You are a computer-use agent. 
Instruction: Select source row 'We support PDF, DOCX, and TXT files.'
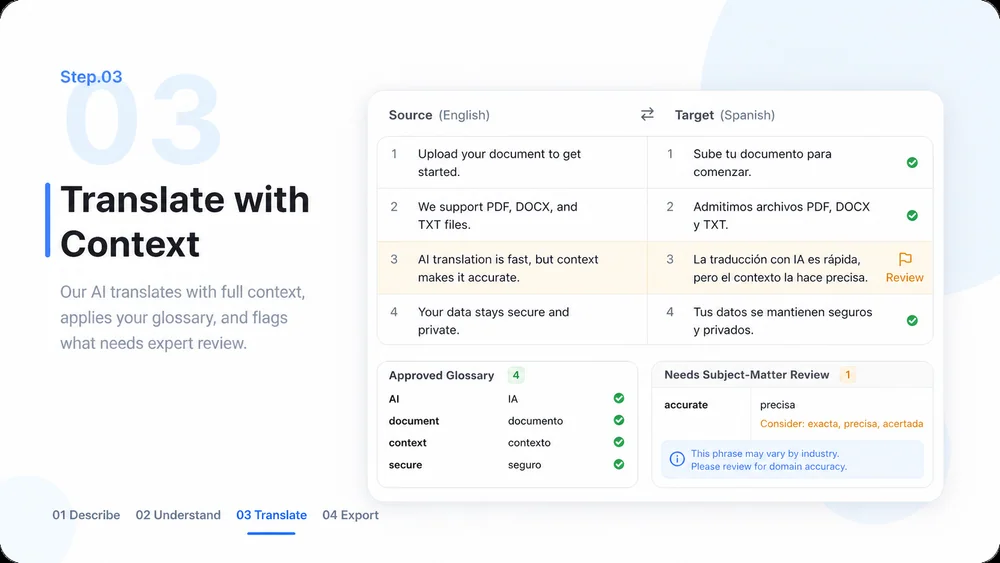[x=512, y=216]
